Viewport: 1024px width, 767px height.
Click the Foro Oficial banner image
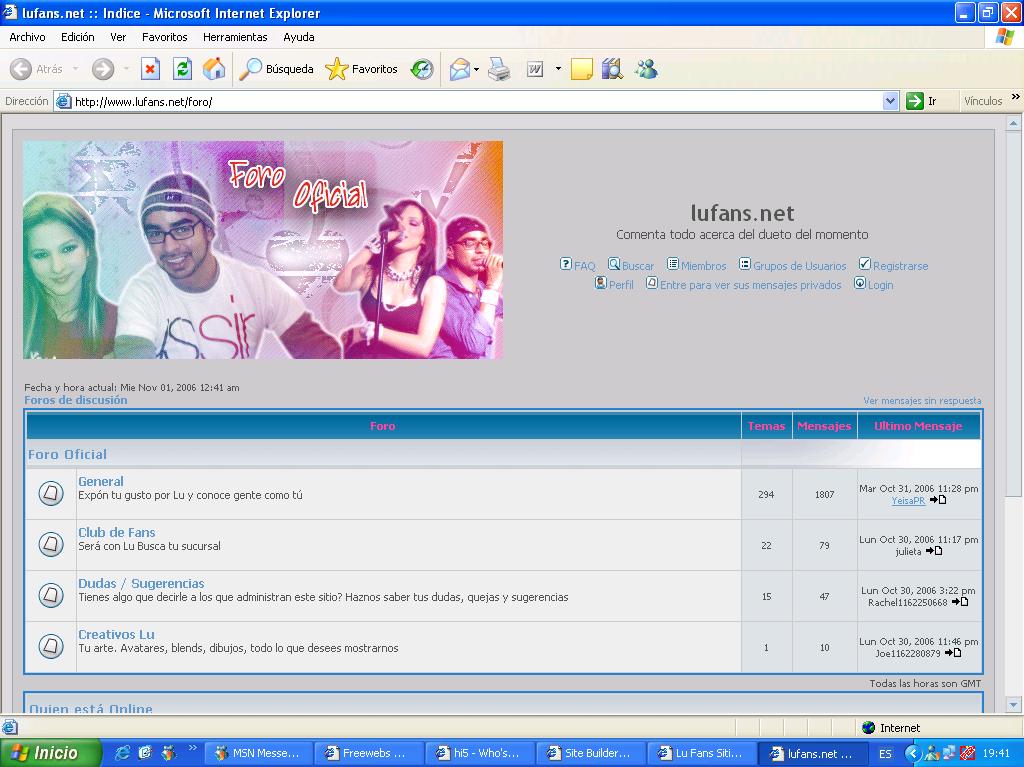coord(263,250)
